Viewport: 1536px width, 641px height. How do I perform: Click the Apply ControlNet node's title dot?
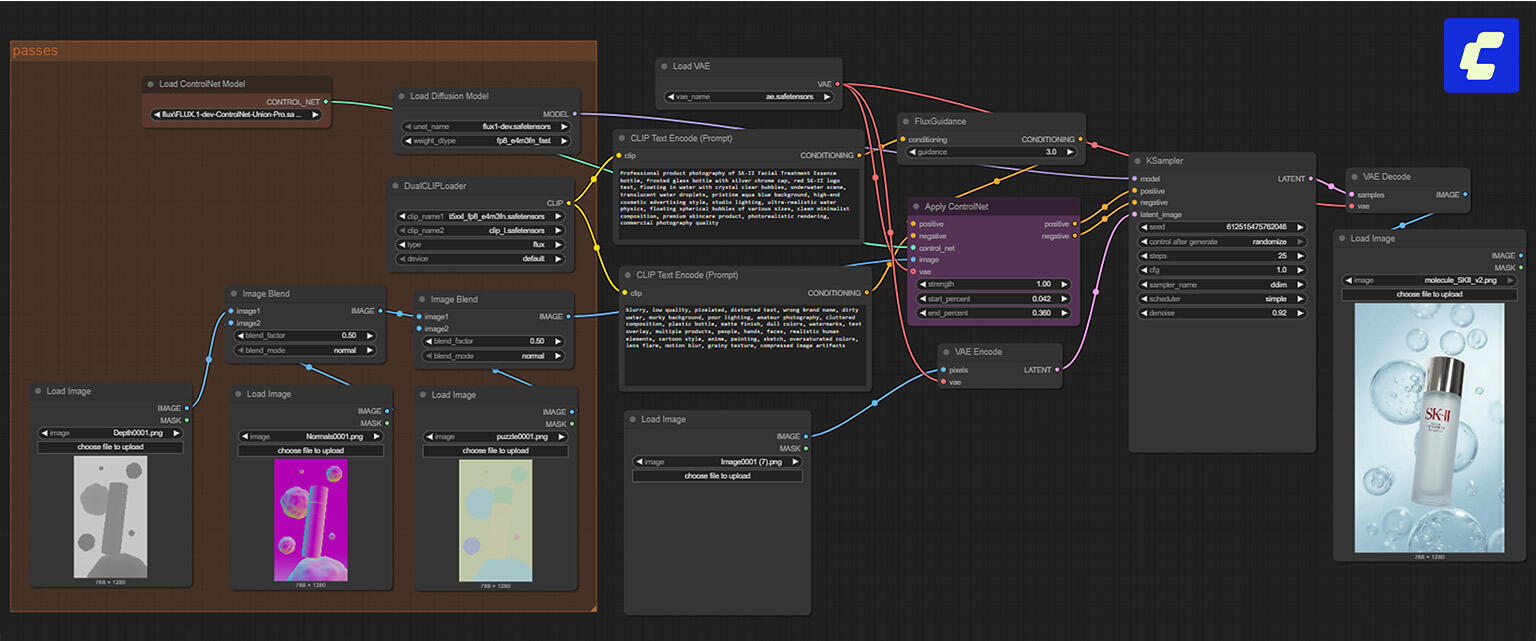point(916,206)
